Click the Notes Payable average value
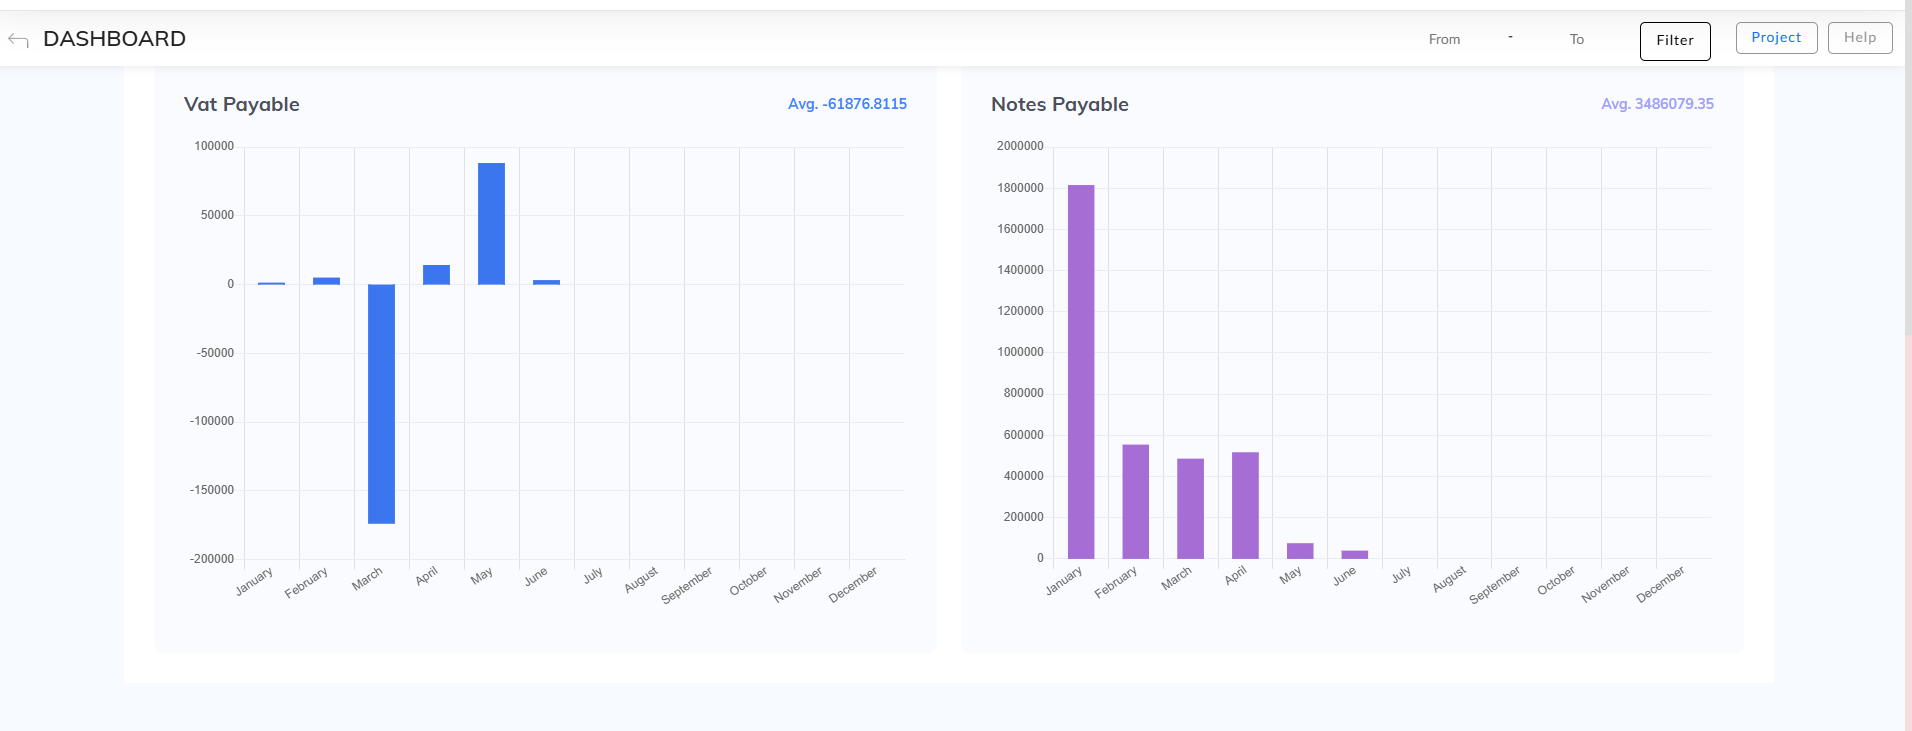 1657,104
